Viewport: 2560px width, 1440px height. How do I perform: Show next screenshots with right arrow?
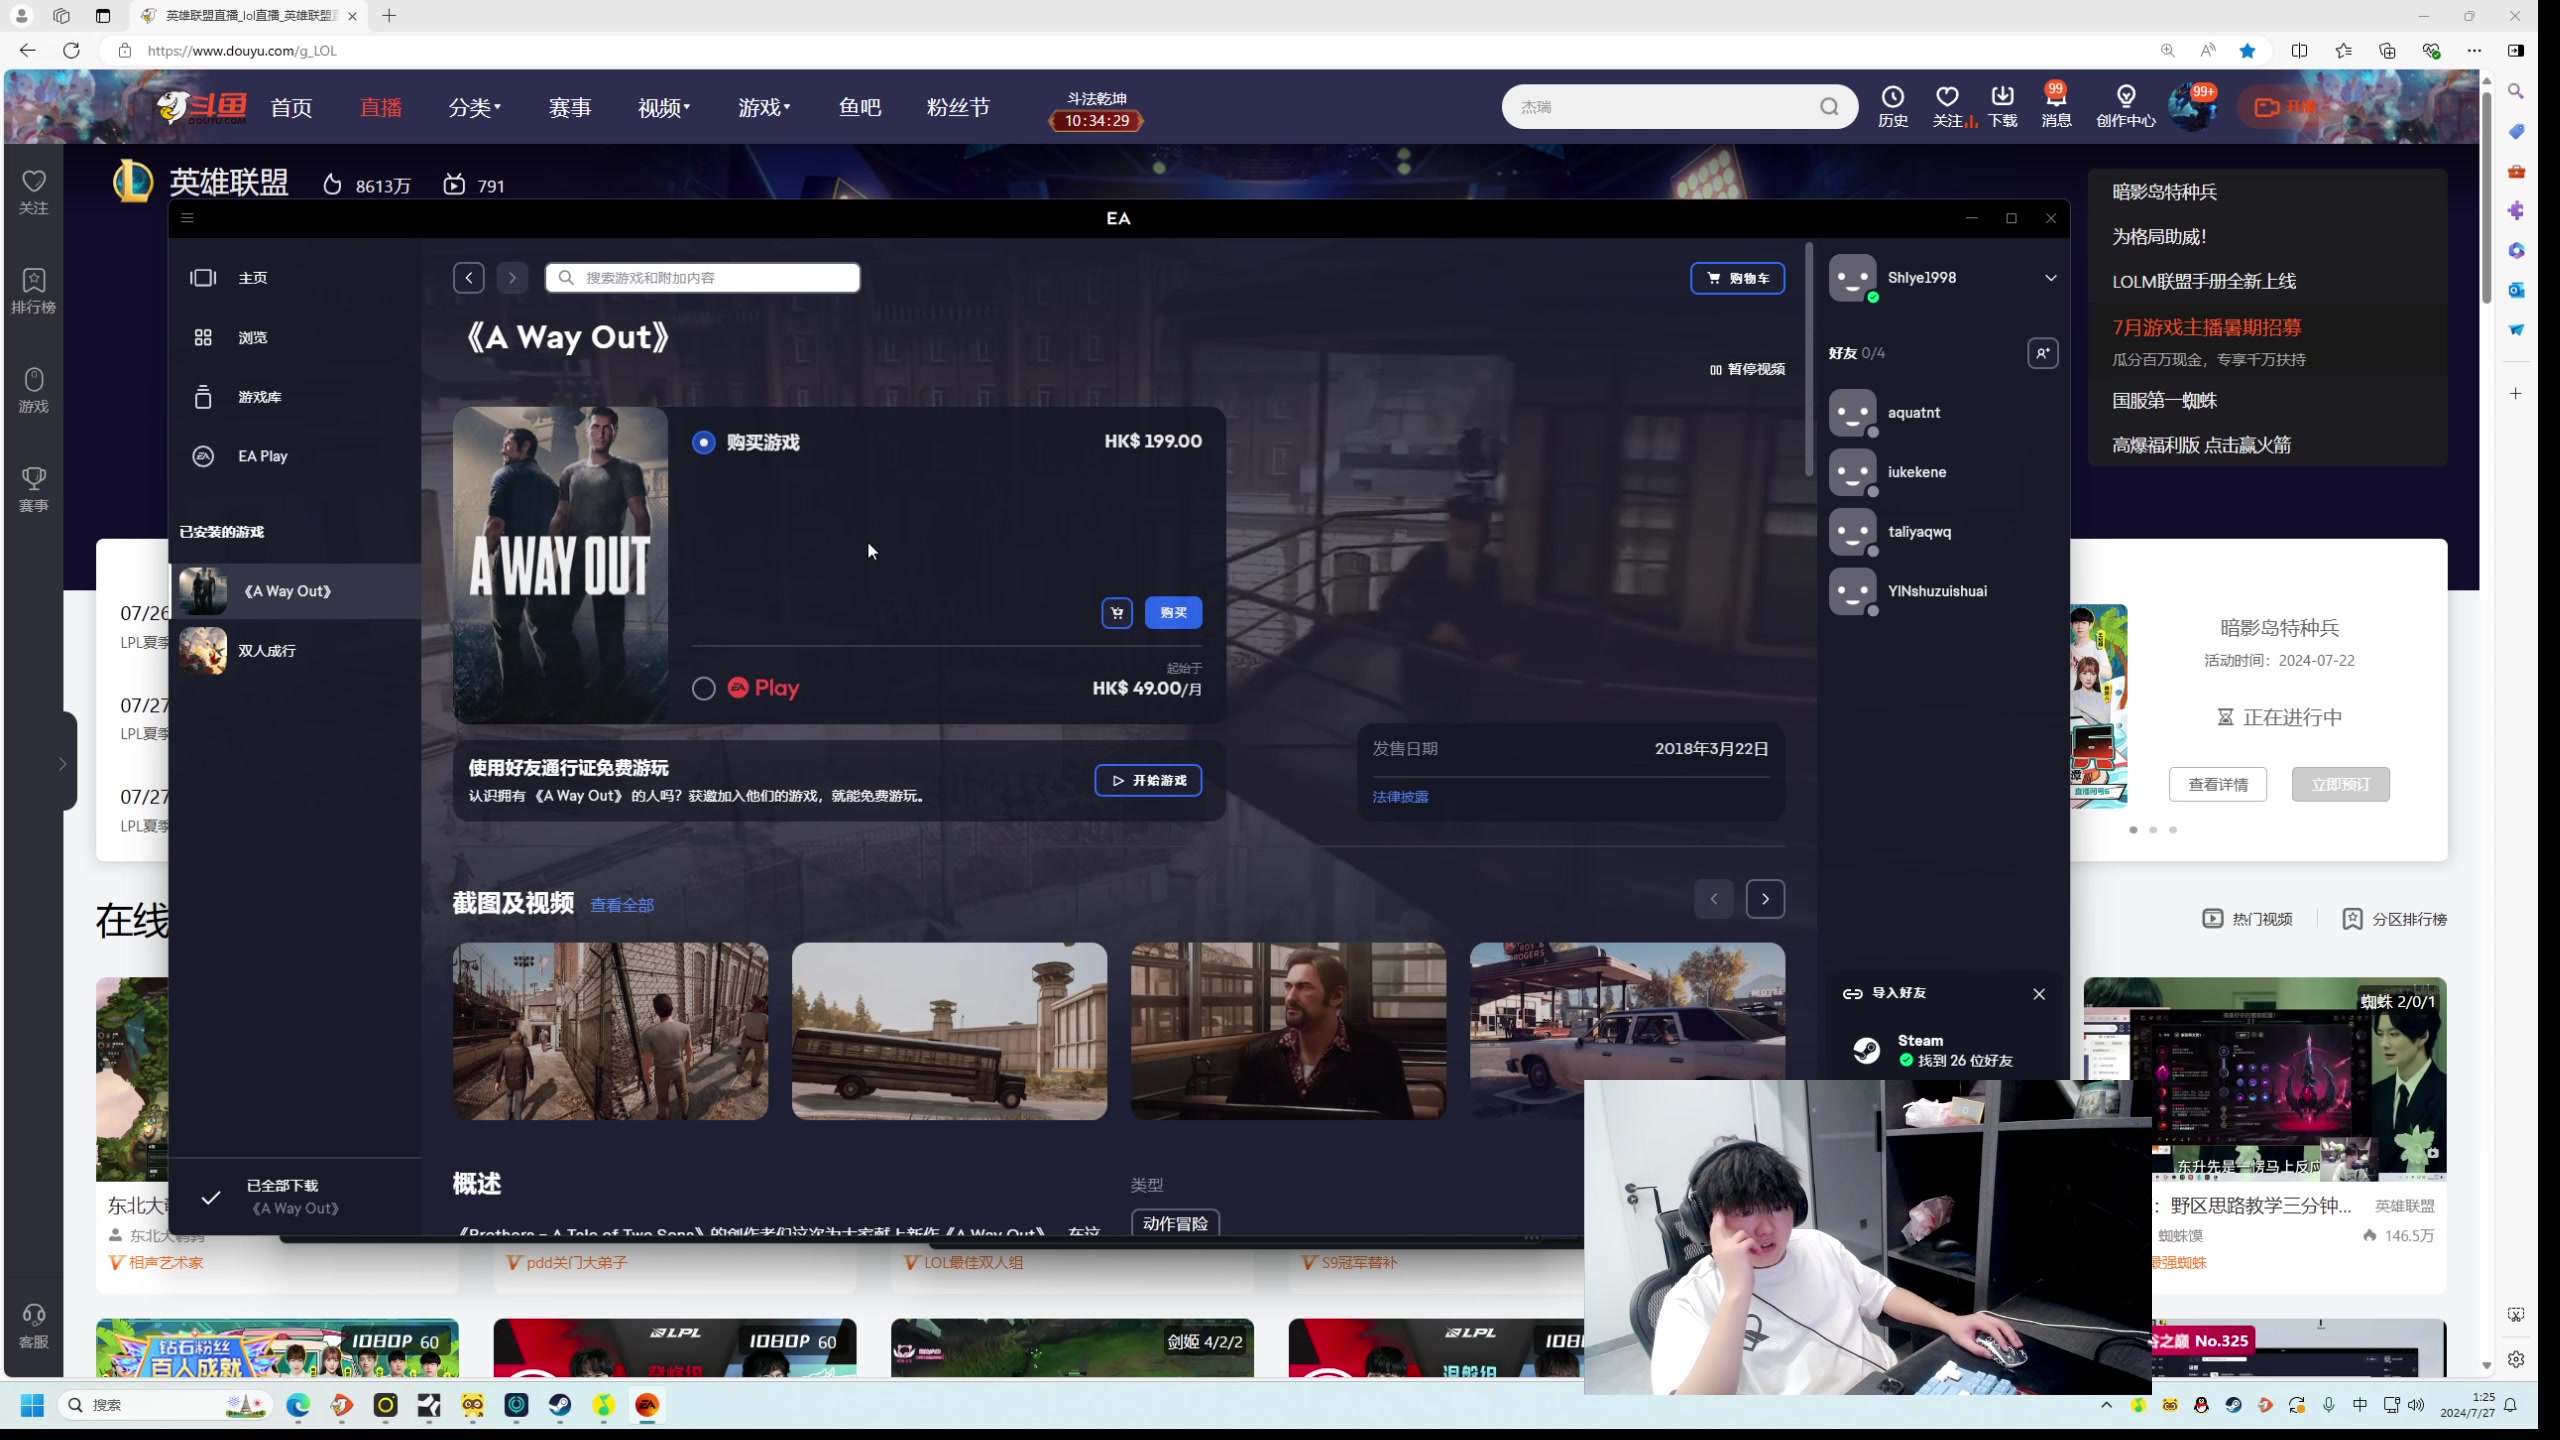pos(1765,899)
